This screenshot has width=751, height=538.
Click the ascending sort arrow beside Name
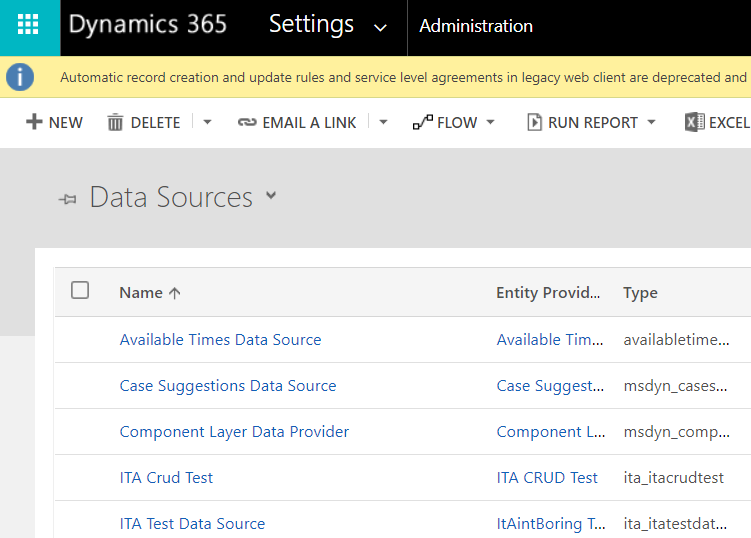(x=175, y=293)
